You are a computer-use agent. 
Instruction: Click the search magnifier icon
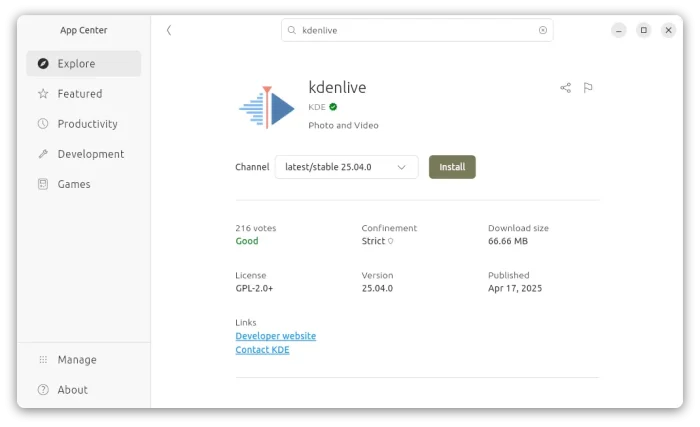(x=292, y=30)
